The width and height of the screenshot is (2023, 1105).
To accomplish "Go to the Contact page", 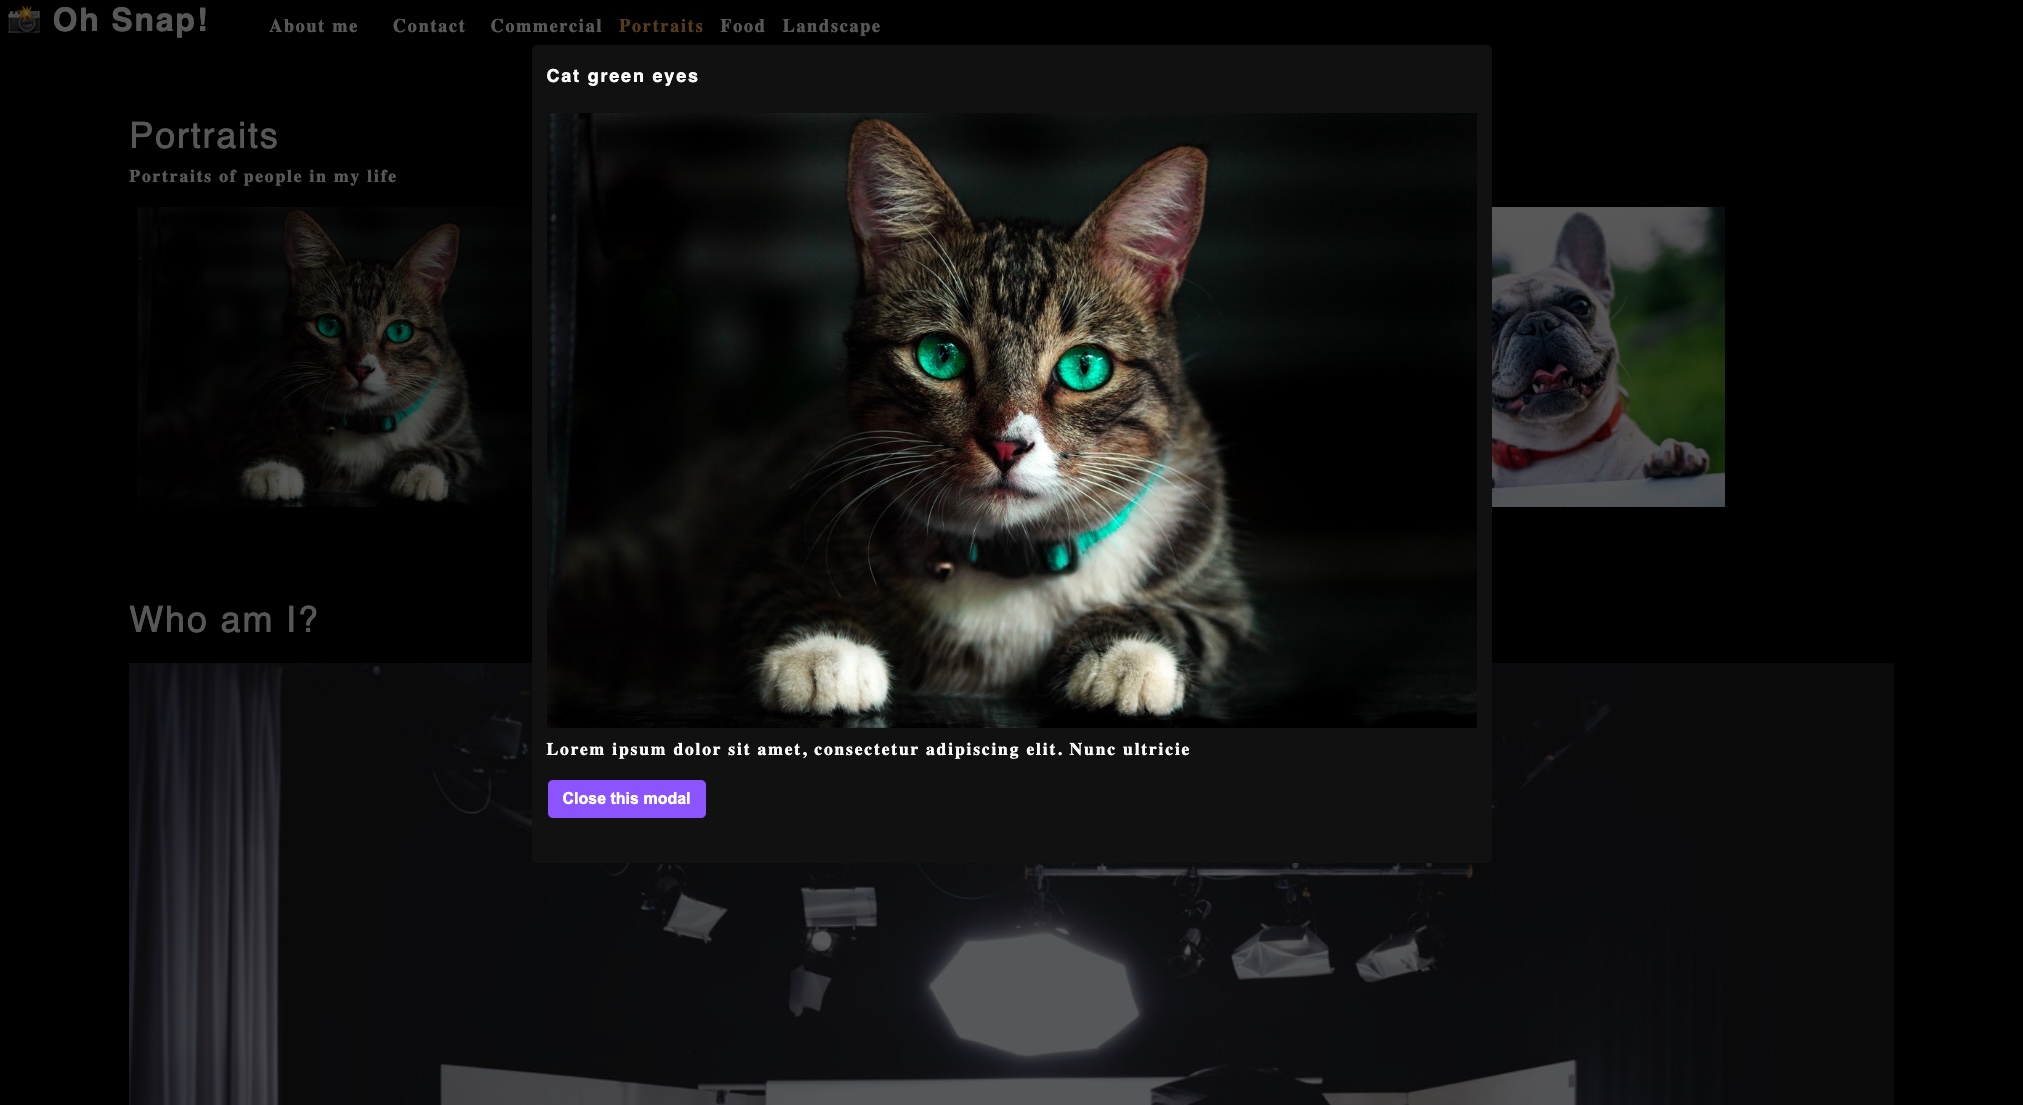I will (429, 27).
